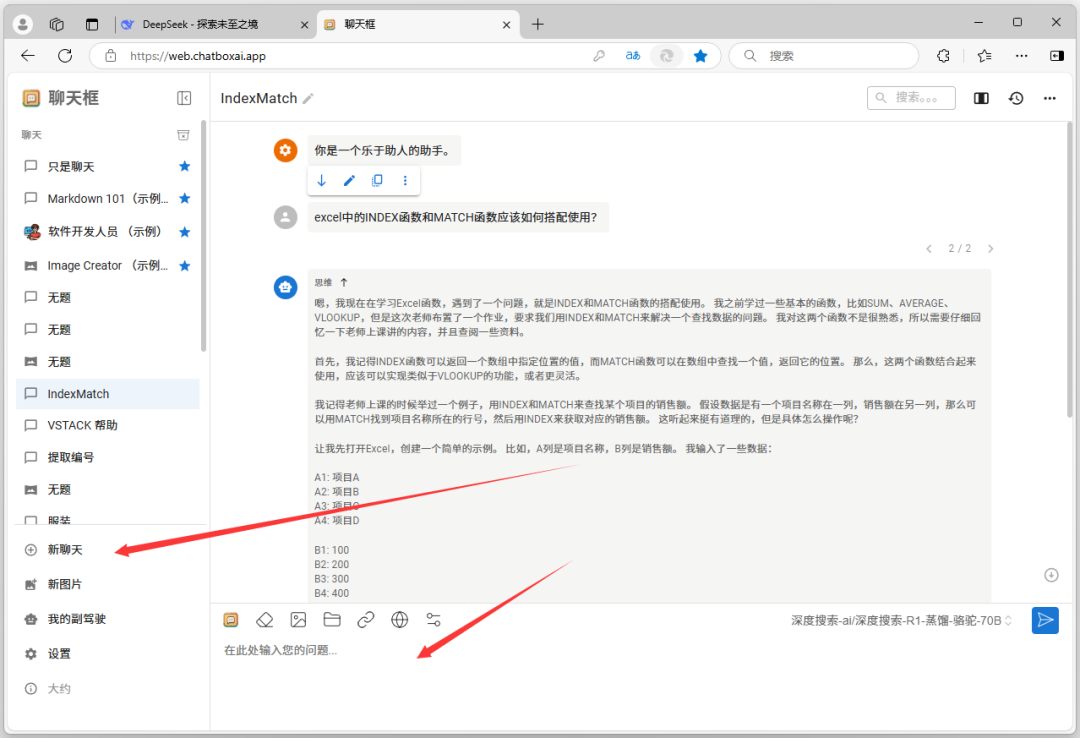Click Chatbox logo in input toolbar

pyautogui.click(x=231, y=620)
